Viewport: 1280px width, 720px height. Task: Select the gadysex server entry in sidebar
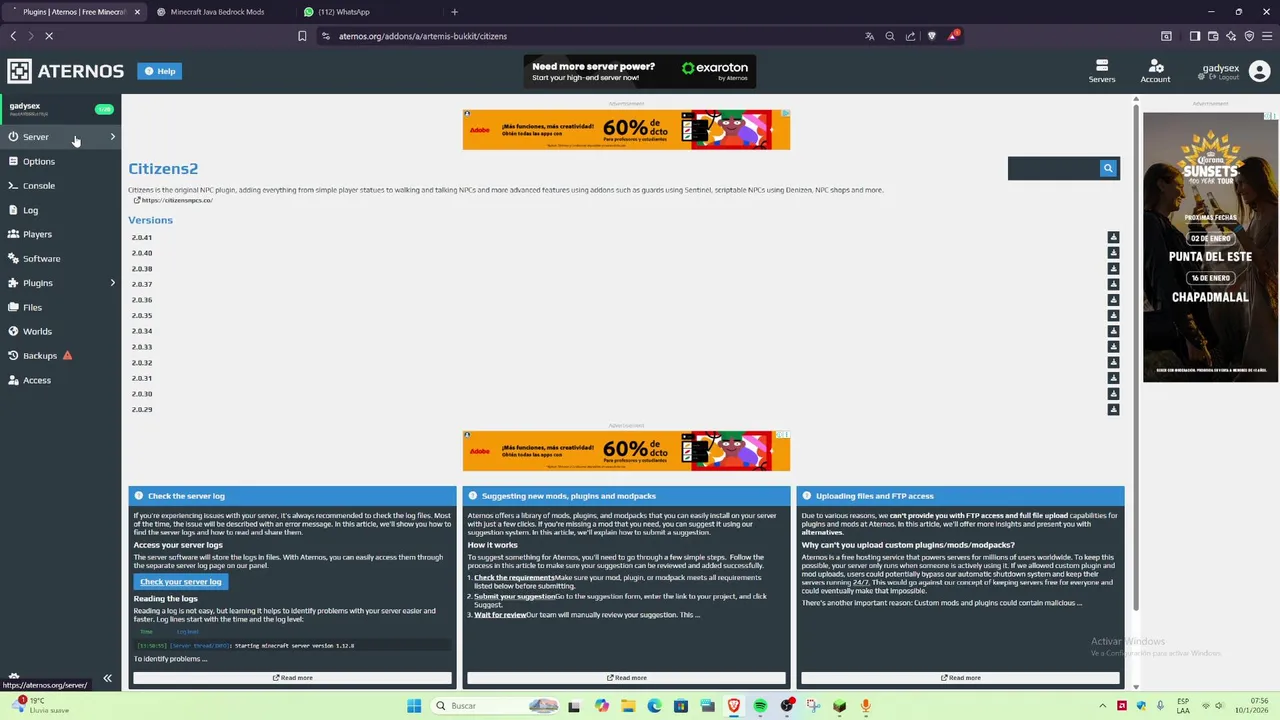pyautogui.click(x=60, y=108)
